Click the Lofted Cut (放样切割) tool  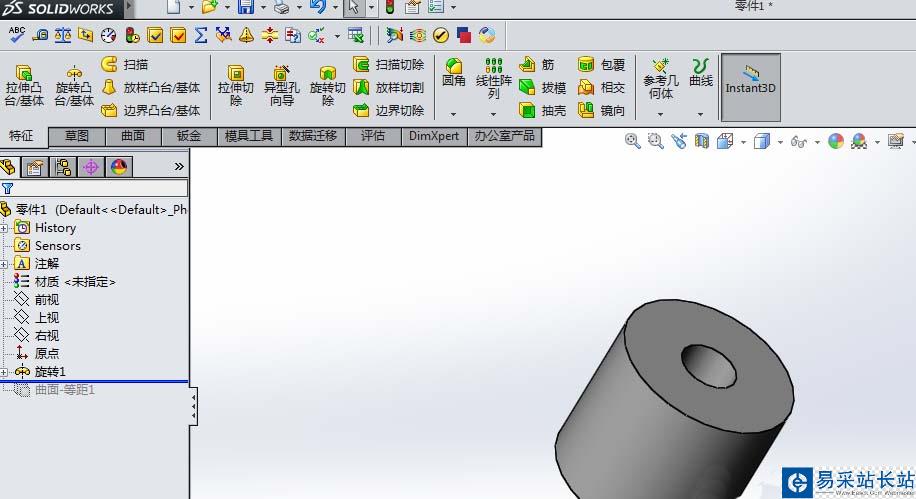coord(388,88)
